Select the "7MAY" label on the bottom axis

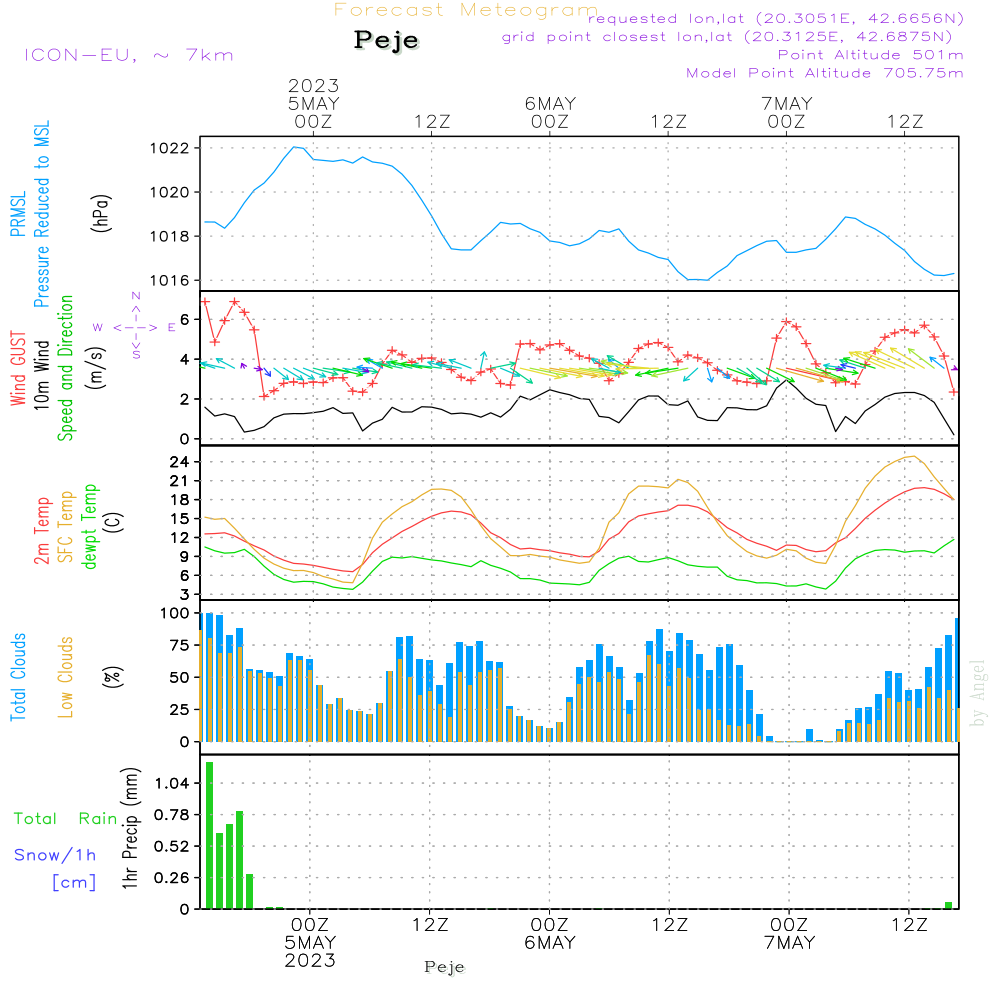pos(790,943)
